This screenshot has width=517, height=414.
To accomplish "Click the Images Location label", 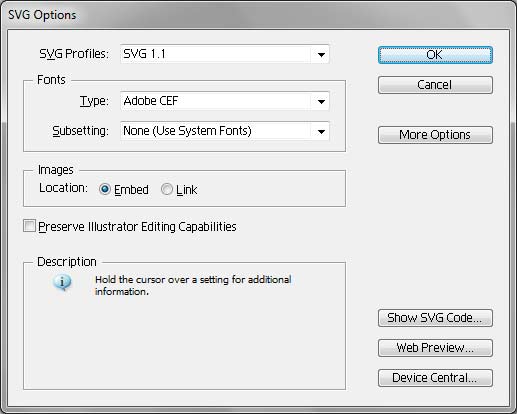I will click(63, 188).
